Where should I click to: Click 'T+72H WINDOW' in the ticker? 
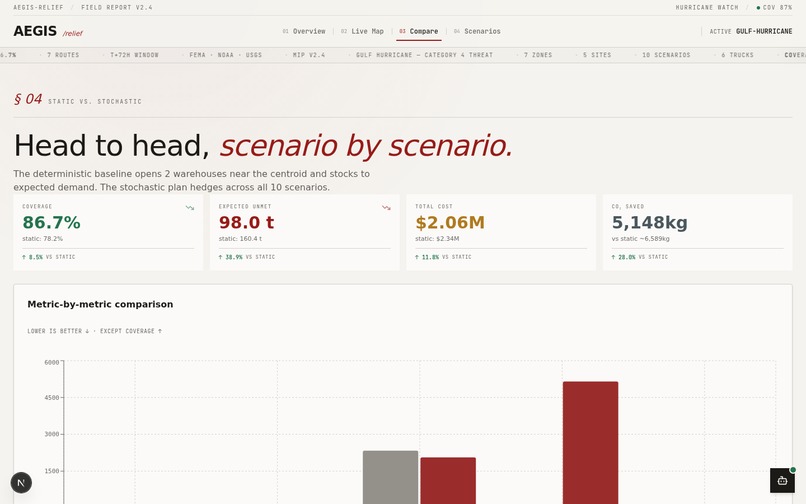click(x=134, y=55)
